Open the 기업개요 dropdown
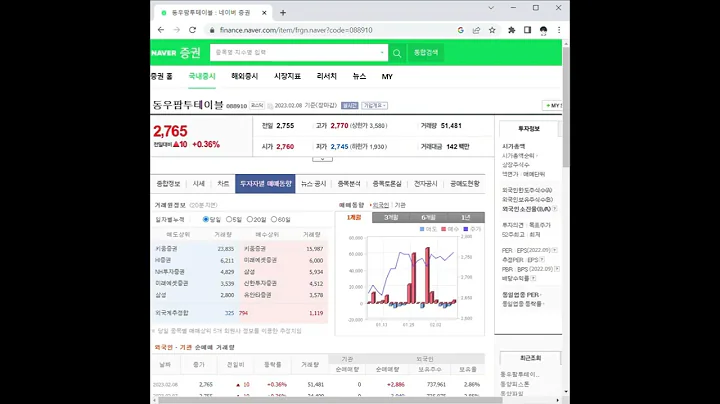 pos(375,106)
